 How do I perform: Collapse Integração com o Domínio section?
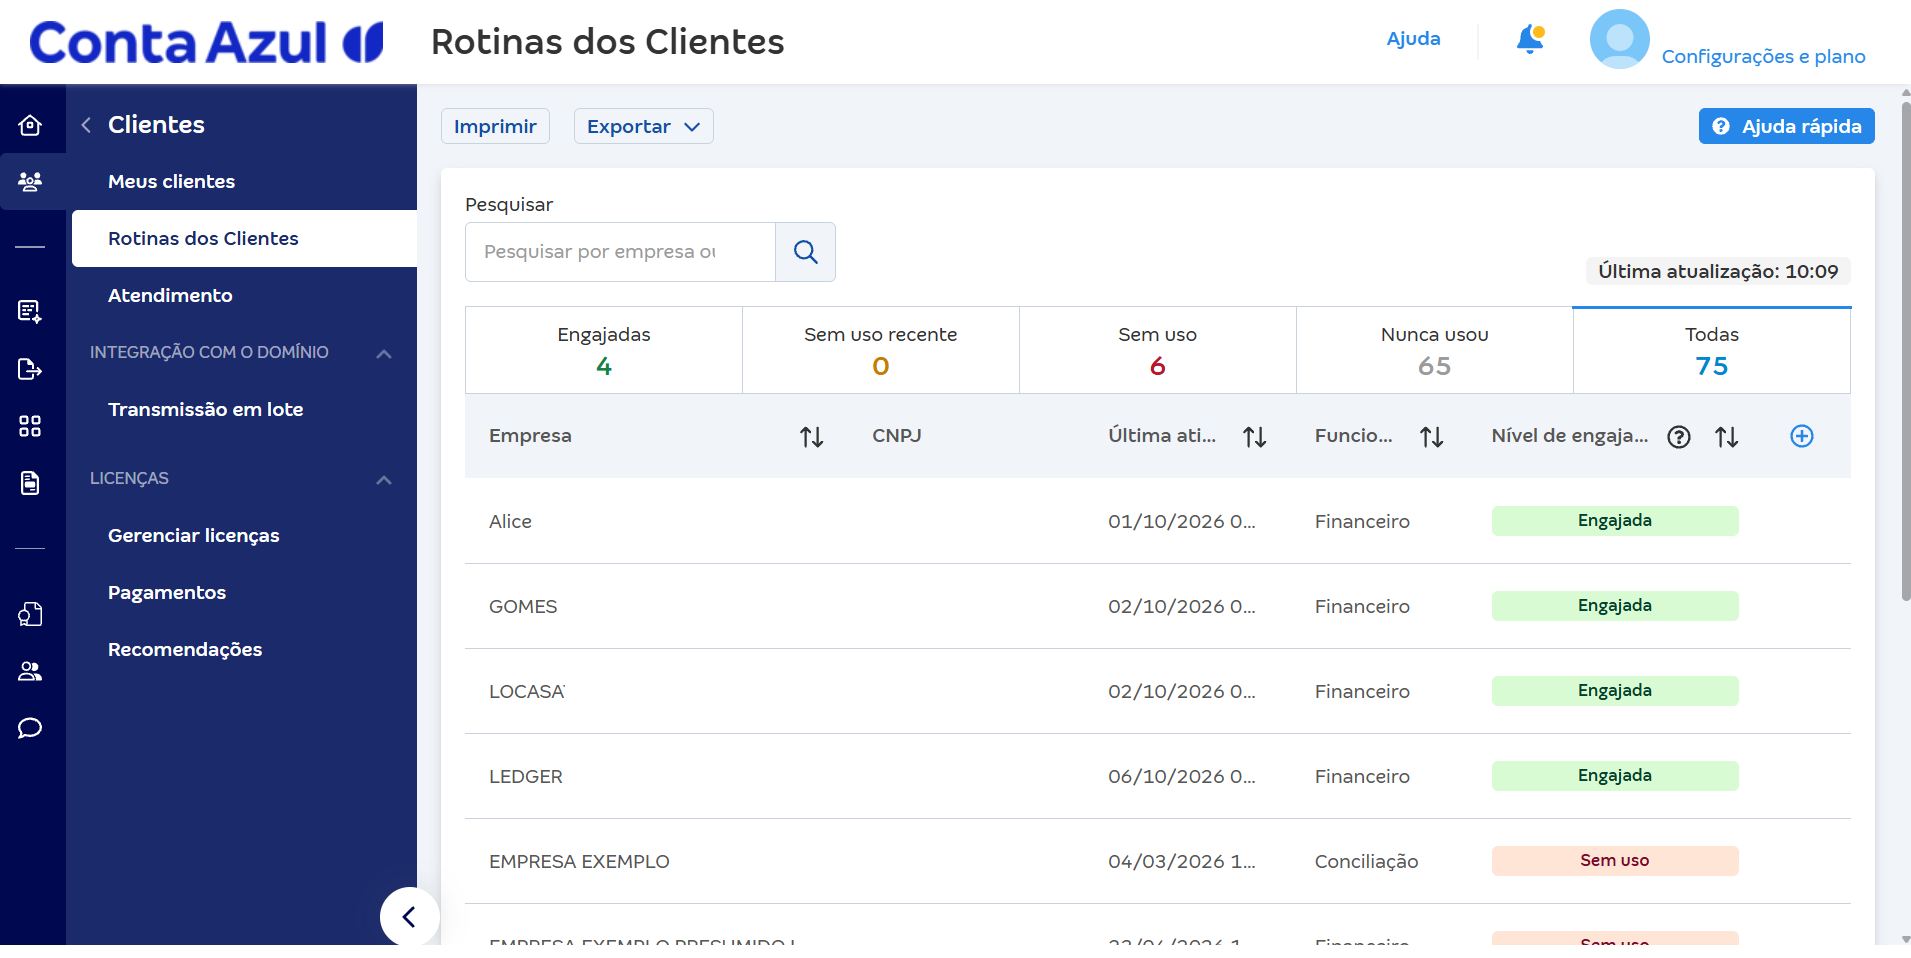point(384,353)
